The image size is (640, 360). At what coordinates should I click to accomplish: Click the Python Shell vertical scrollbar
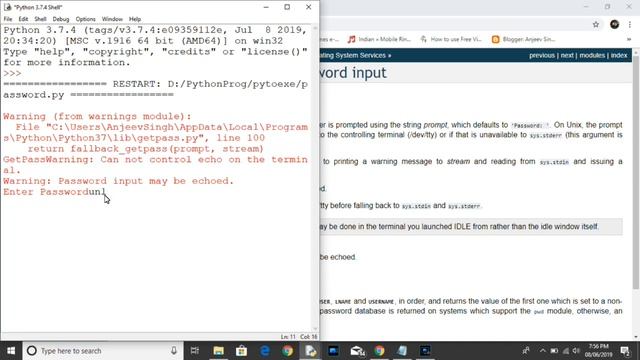[315, 178]
